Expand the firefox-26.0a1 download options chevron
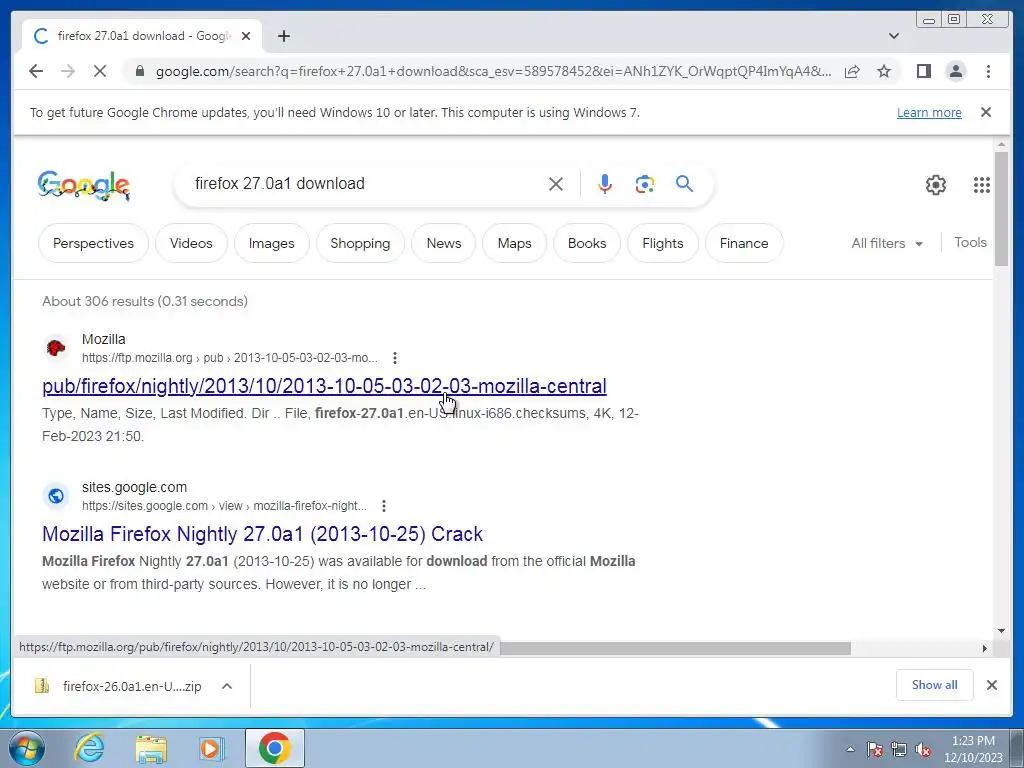 227,686
